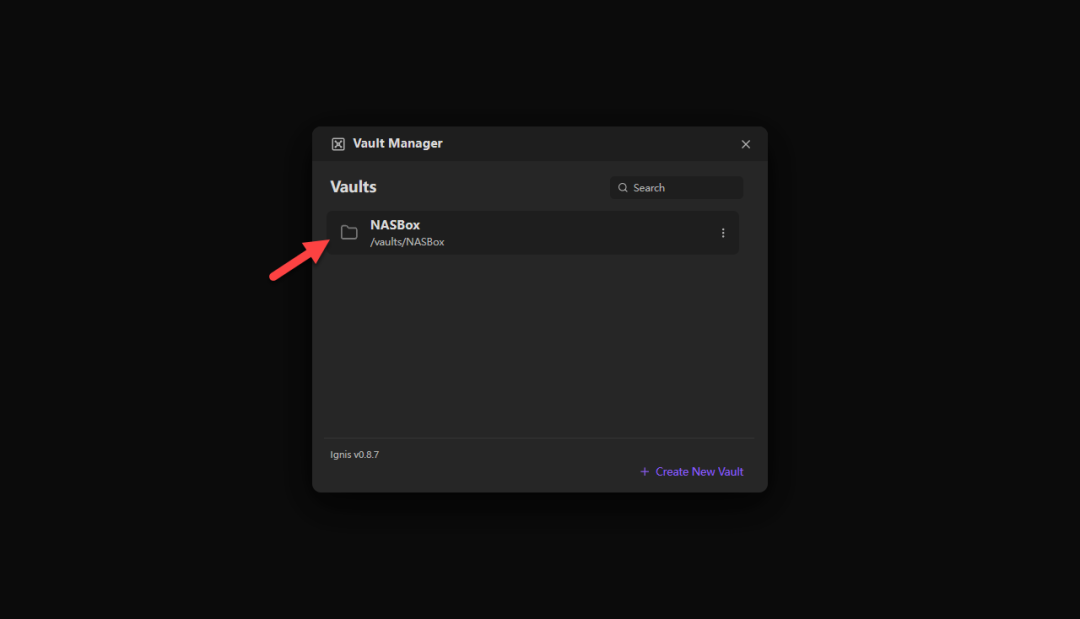Close the Vault Manager dialog
Image resolution: width=1080 pixels, height=619 pixels.
click(x=745, y=144)
